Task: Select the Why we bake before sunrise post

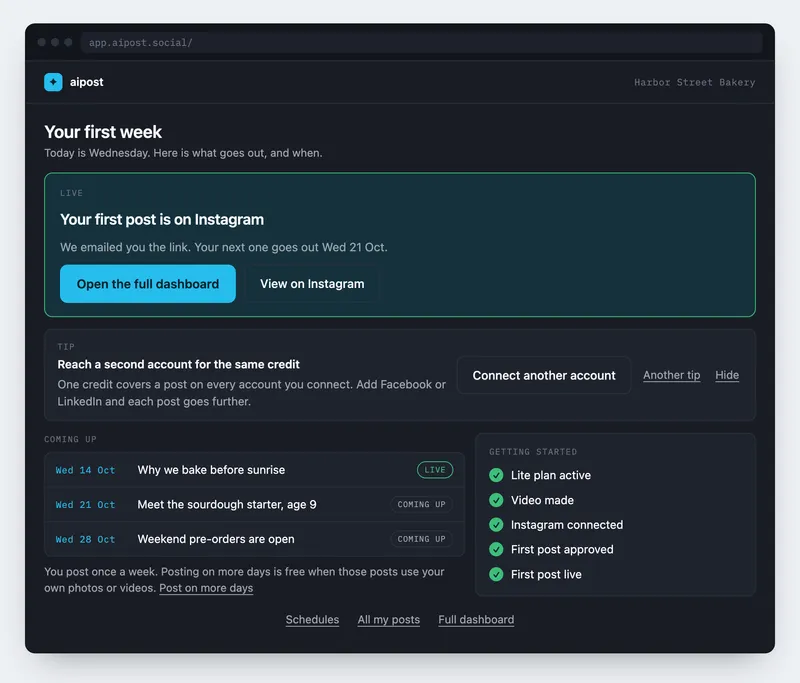Action: coord(254,470)
